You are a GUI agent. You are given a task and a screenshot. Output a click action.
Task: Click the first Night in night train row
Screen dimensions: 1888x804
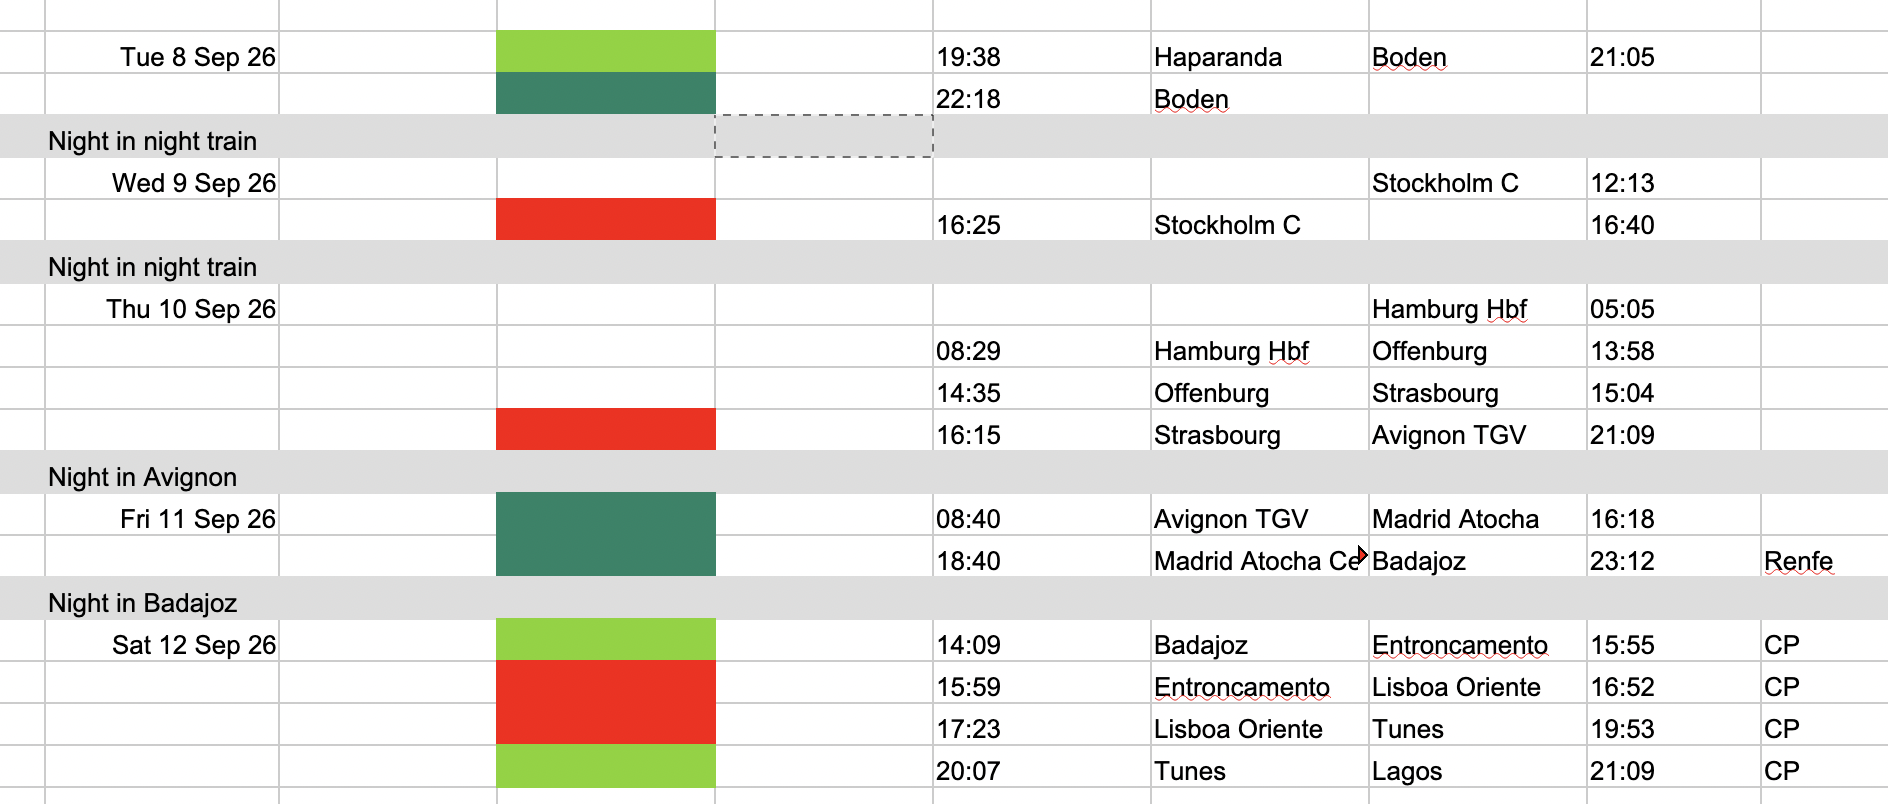[944, 137]
